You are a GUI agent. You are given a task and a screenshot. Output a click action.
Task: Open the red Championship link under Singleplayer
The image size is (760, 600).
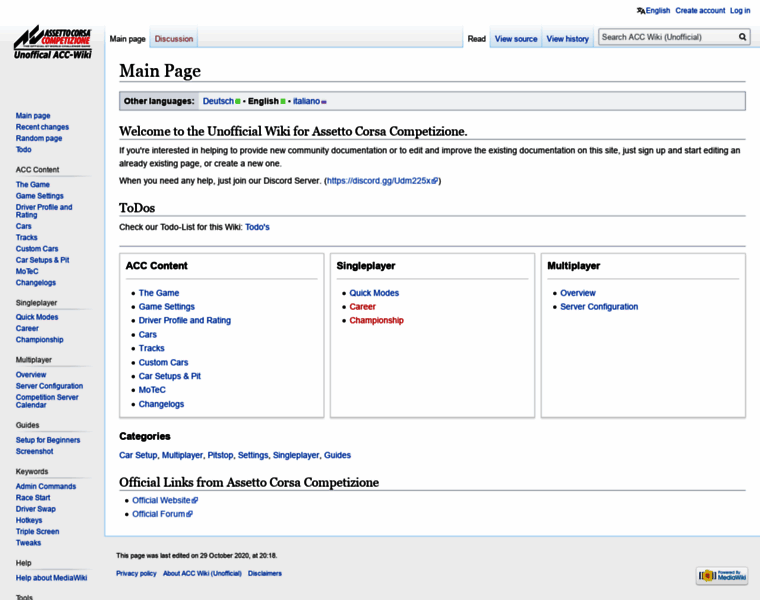pos(376,321)
